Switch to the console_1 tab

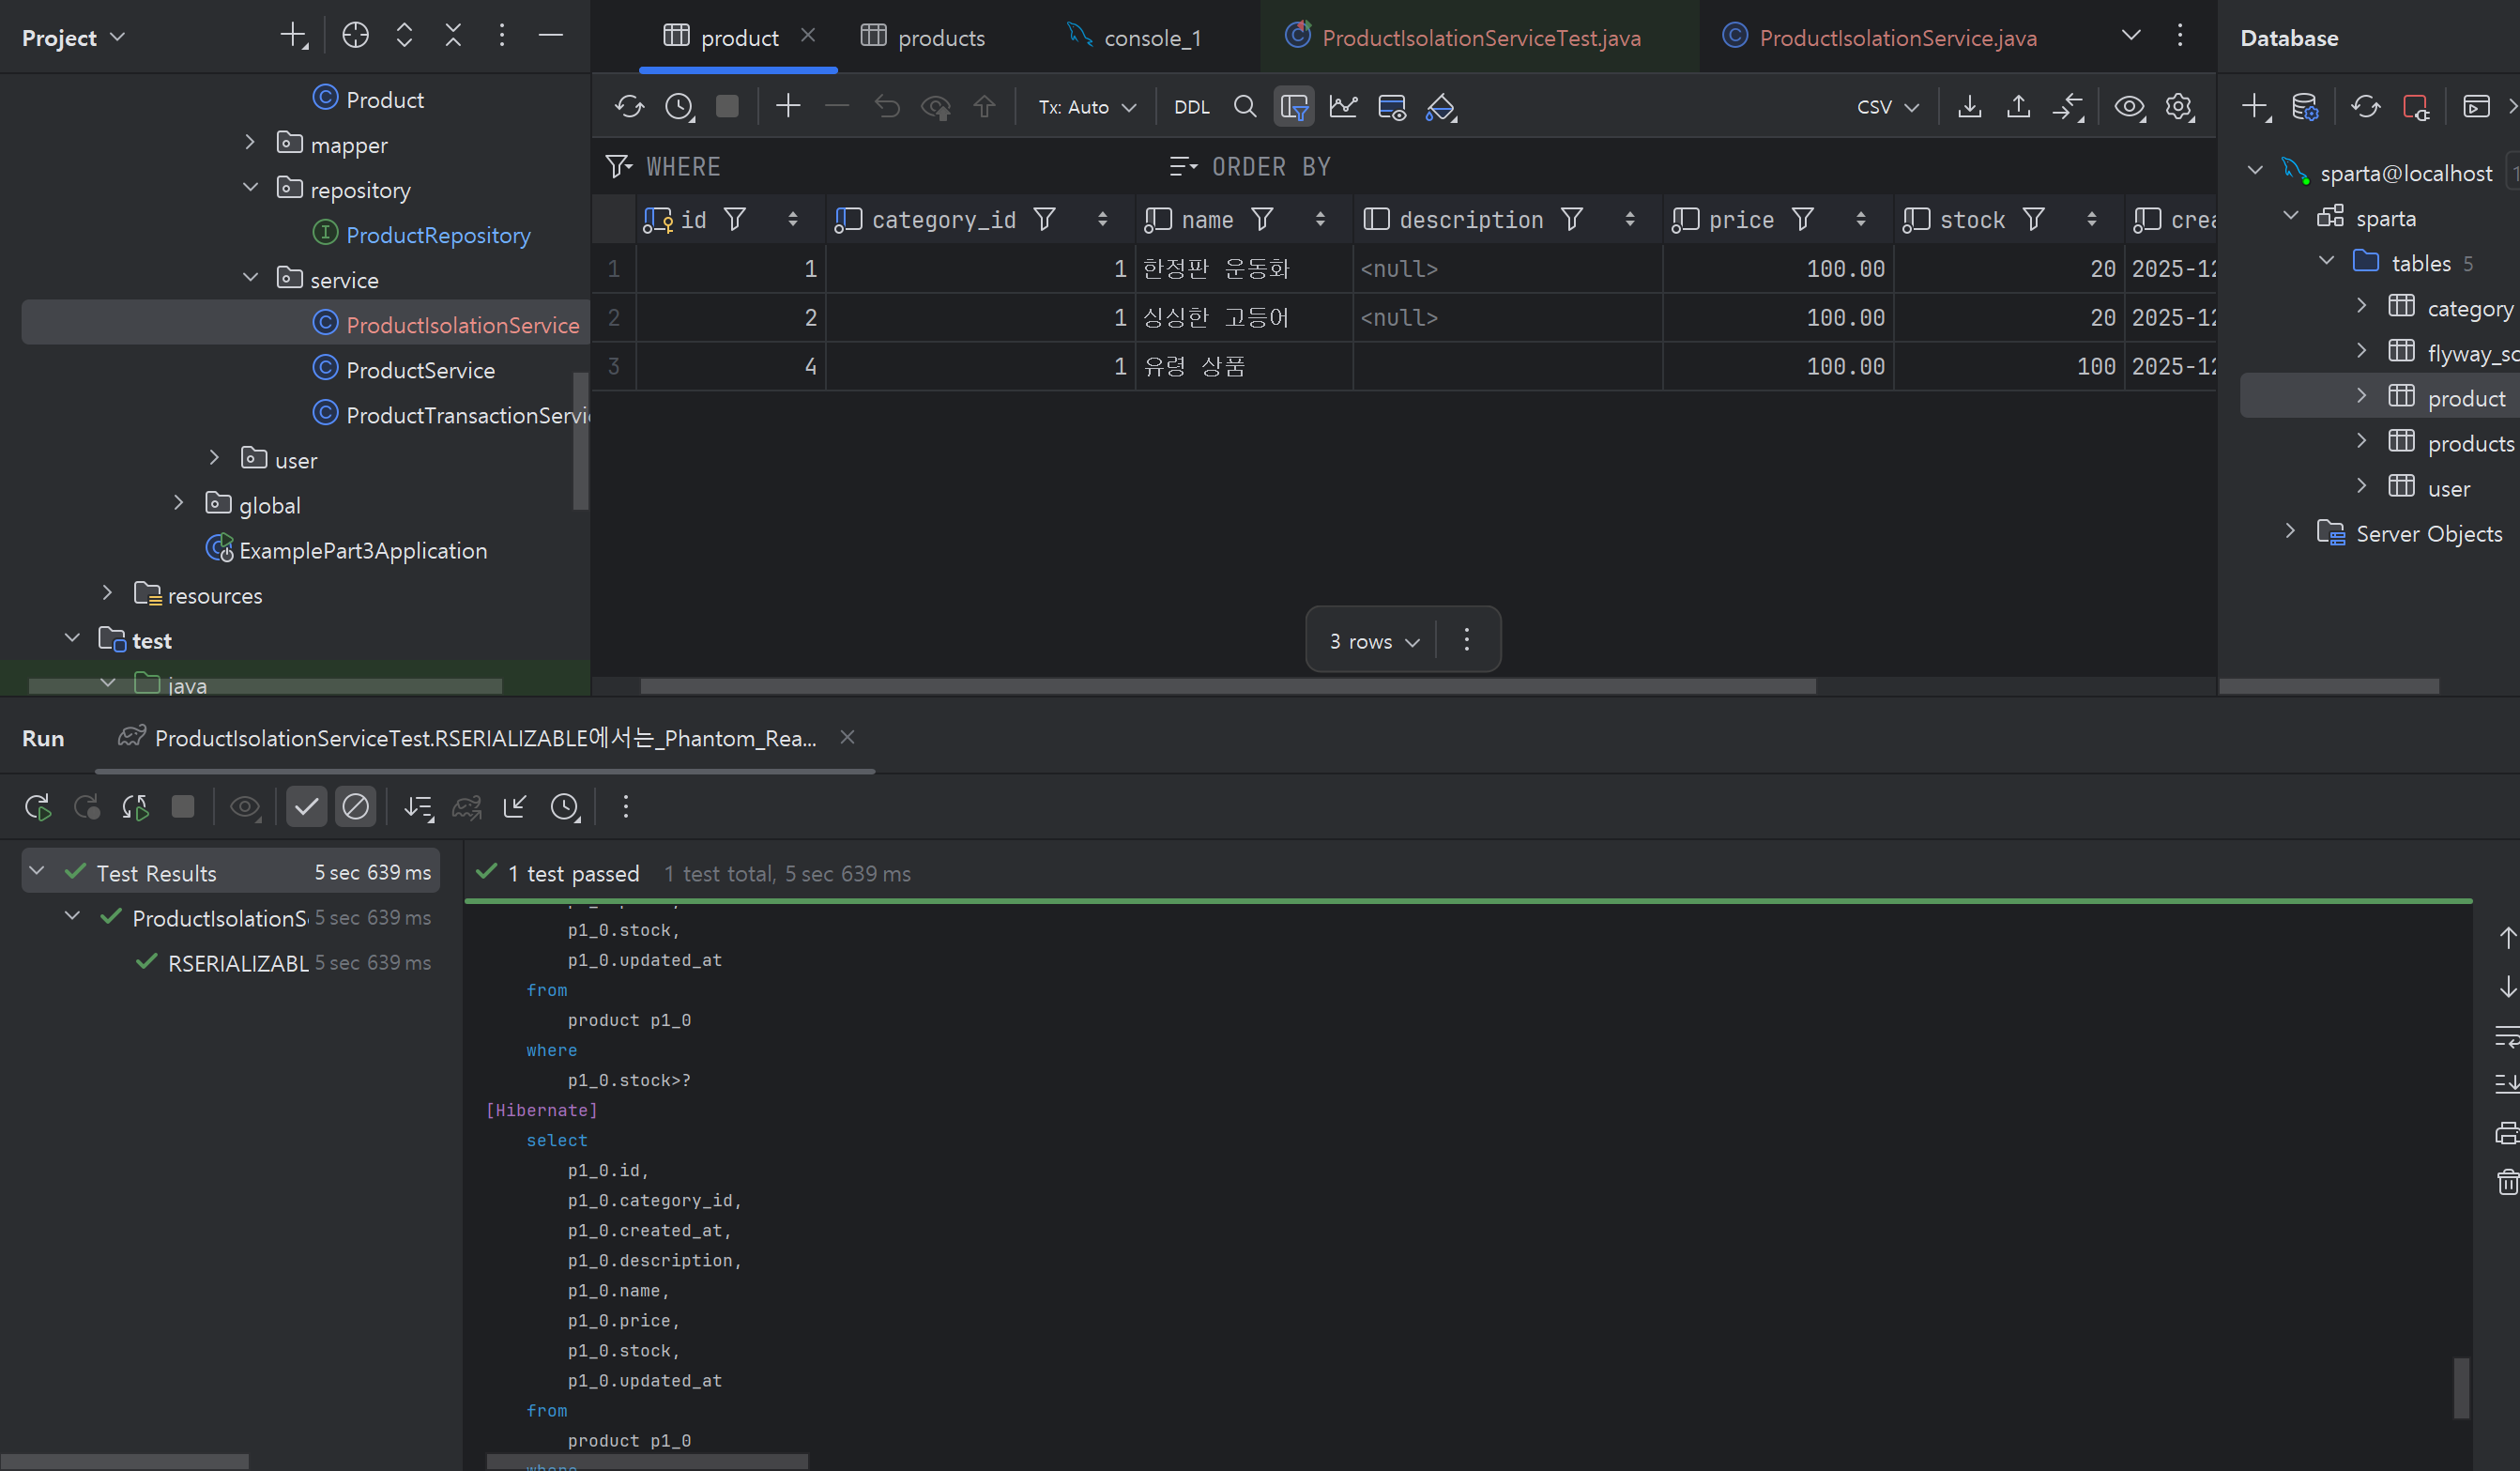point(1134,38)
